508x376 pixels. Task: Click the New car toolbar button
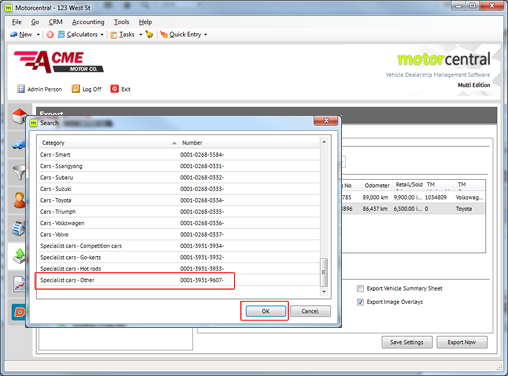21,34
